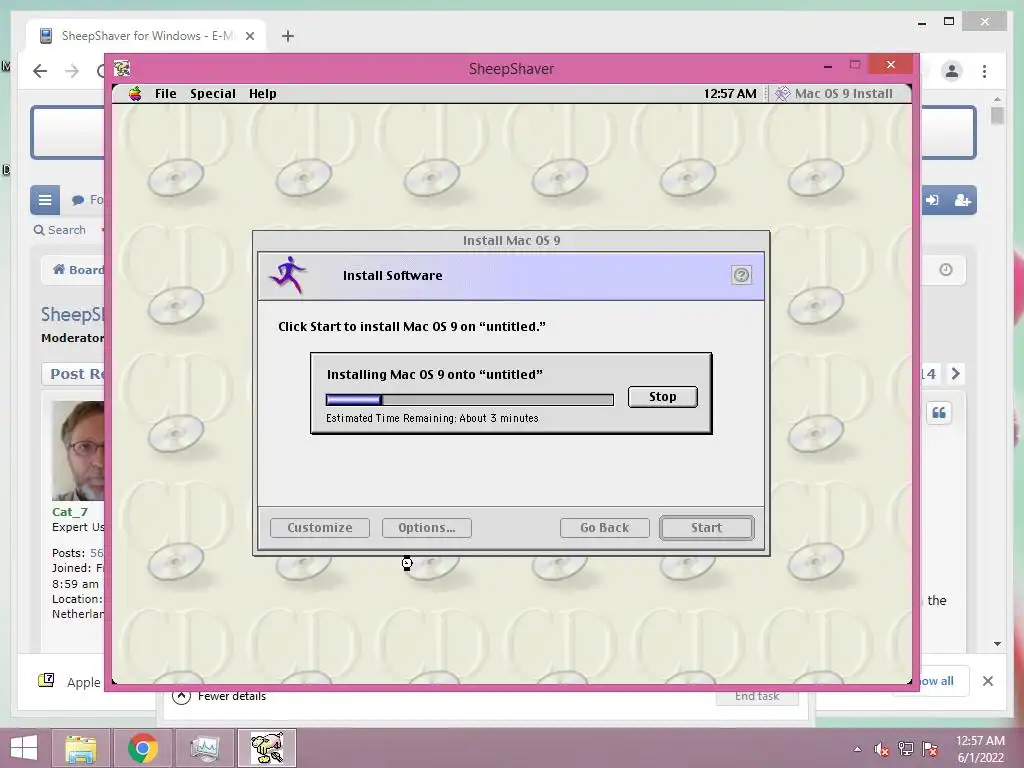Go back in the Chrome browser

[x=40, y=71]
